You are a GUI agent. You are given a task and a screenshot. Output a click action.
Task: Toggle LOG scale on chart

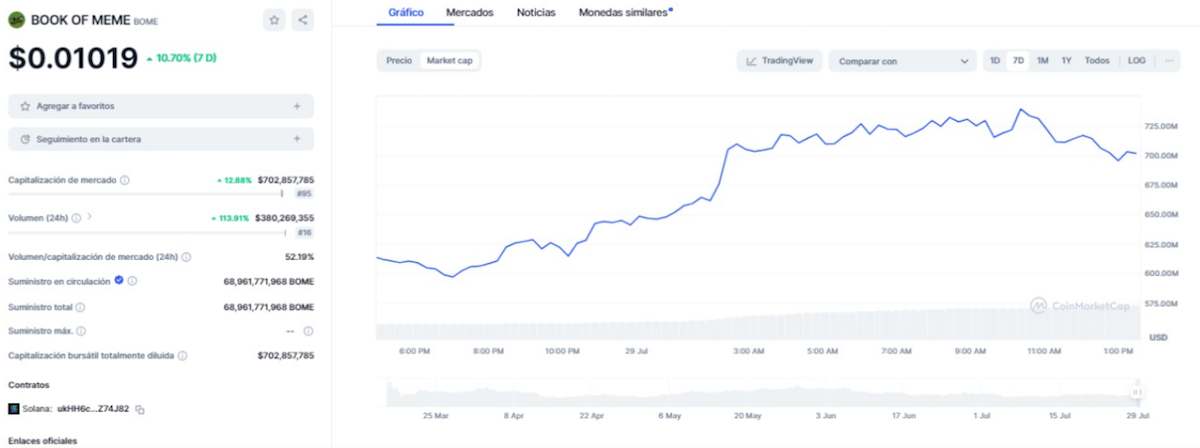click(1136, 61)
